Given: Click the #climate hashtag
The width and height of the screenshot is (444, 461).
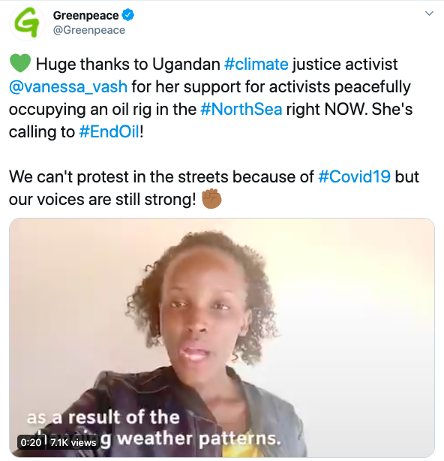Looking at the screenshot, I should point(256,64).
